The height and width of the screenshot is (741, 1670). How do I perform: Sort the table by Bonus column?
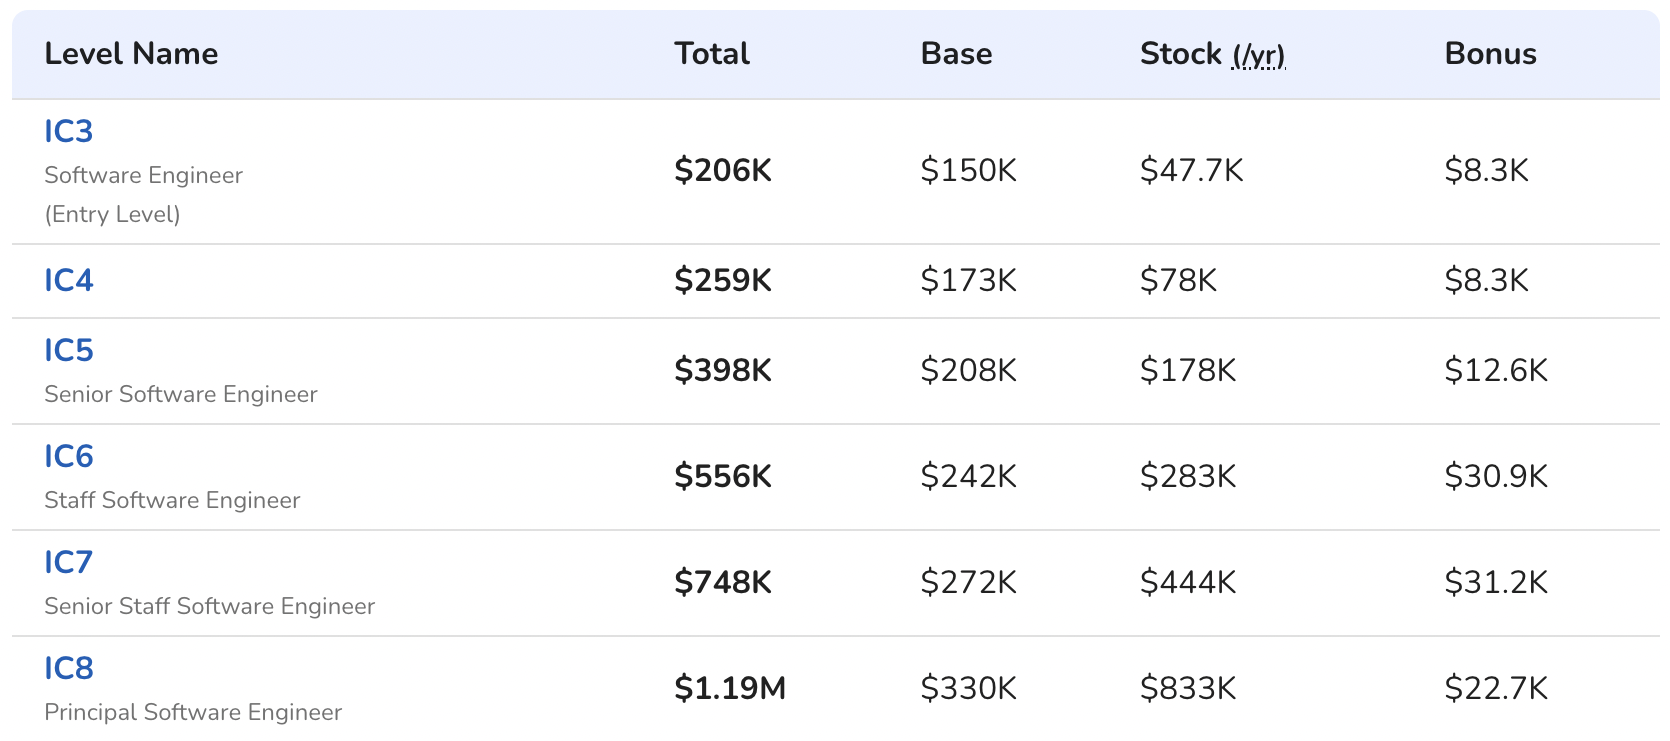point(1491,54)
